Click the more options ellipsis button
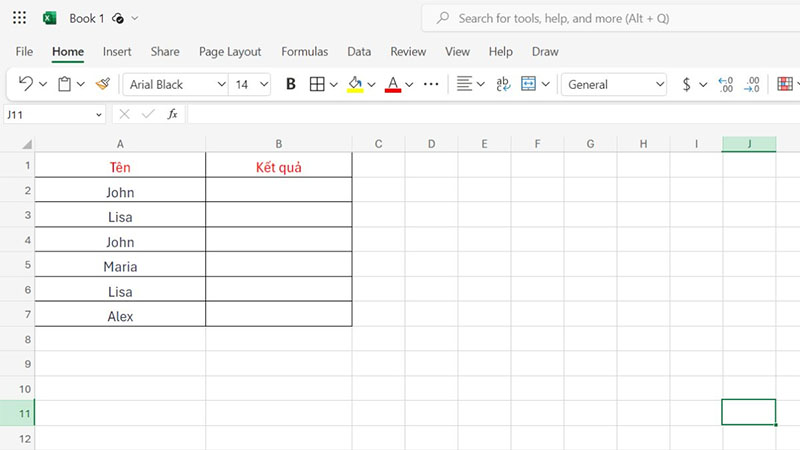The image size is (800, 450). pyautogui.click(x=431, y=85)
